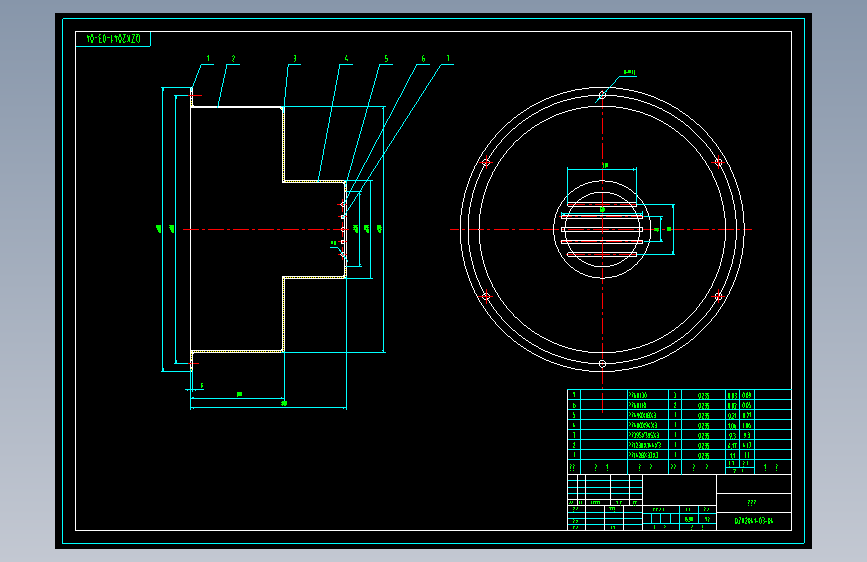Pick the bottom bolt hole on the circular view
Image resolution: width=867 pixels, height=562 pixels.
pyautogui.click(x=602, y=363)
